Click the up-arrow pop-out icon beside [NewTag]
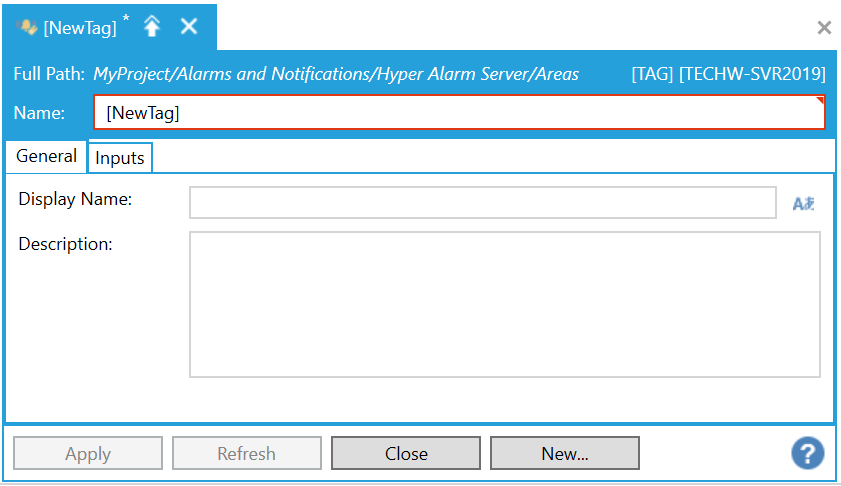 152,27
